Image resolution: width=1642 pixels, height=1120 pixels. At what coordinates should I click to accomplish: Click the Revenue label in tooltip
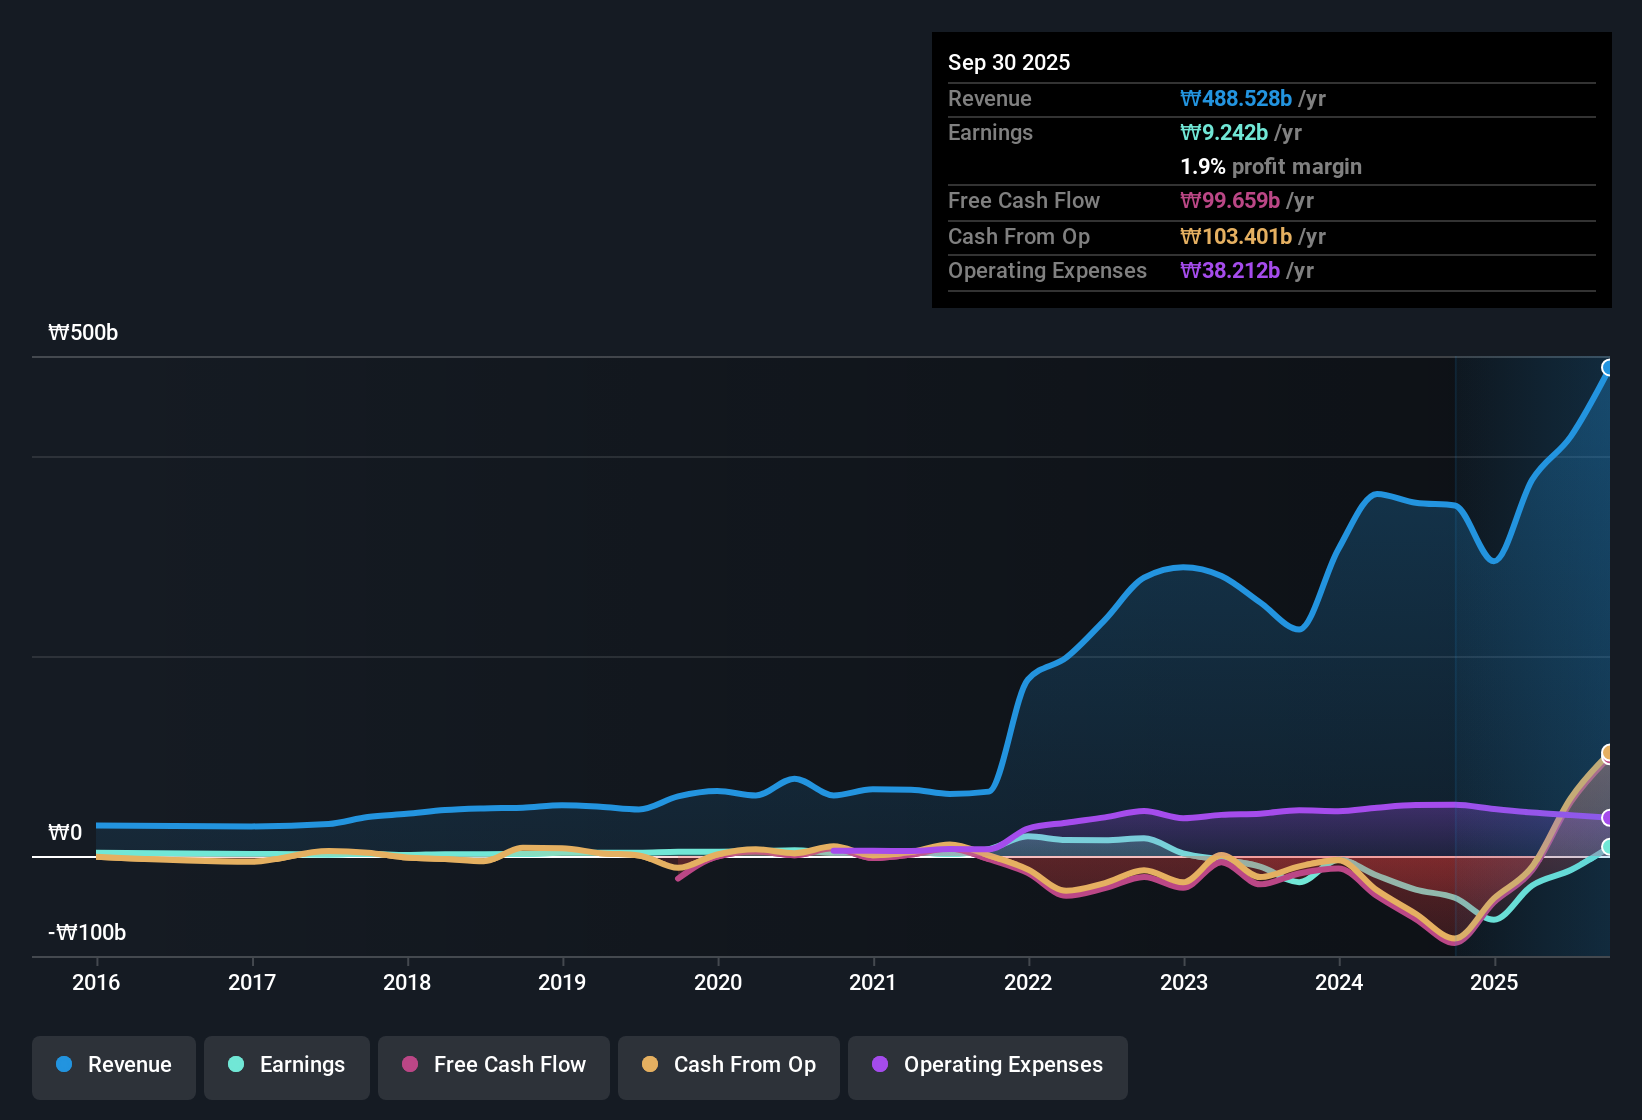990,99
